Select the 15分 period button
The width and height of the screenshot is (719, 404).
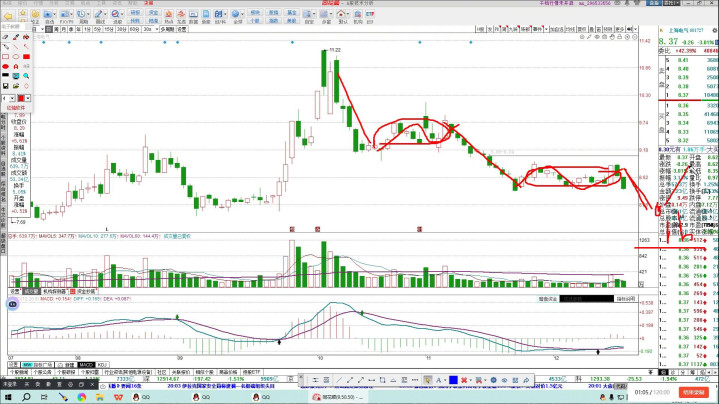(109, 29)
